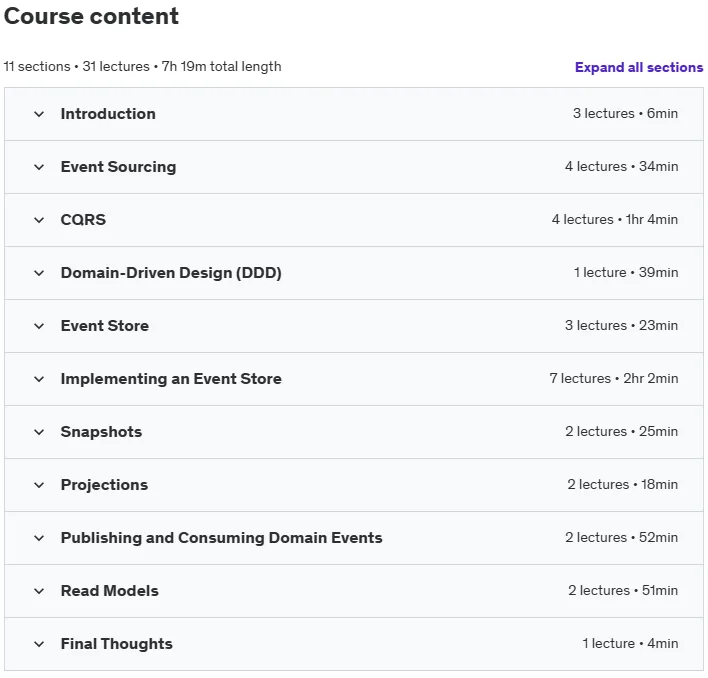Click the '7 lectures • 2hr 2min' label

tap(614, 378)
